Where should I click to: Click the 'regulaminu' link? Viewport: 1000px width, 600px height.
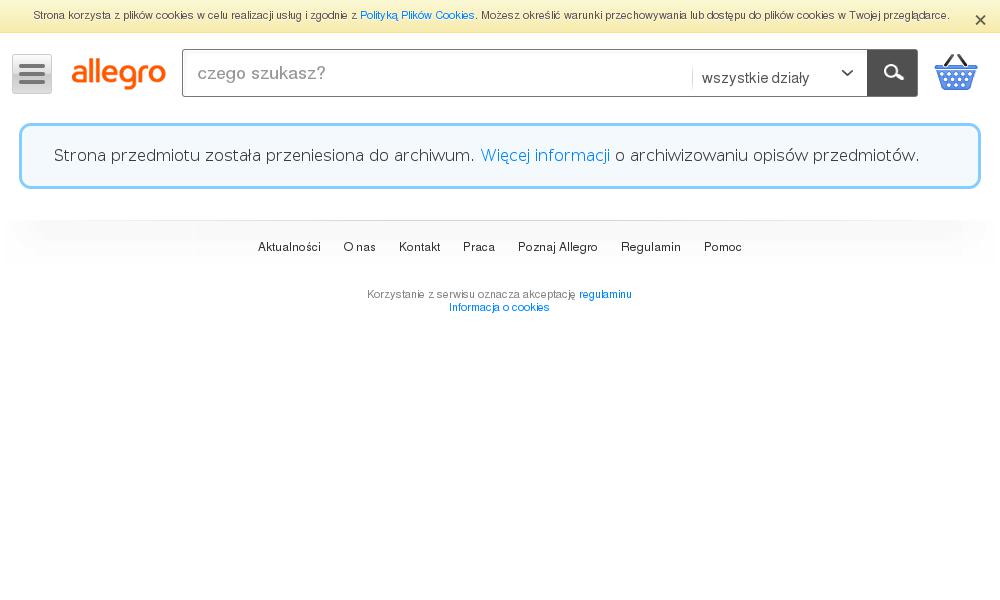pyautogui.click(x=605, y=295)
